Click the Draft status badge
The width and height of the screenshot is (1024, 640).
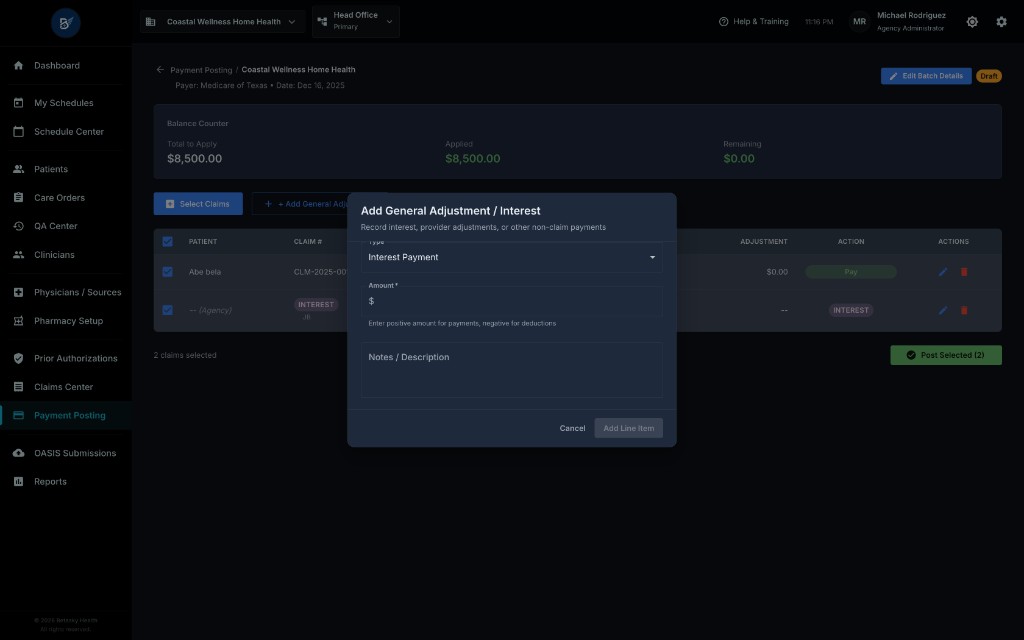click(x=989, y=76)
